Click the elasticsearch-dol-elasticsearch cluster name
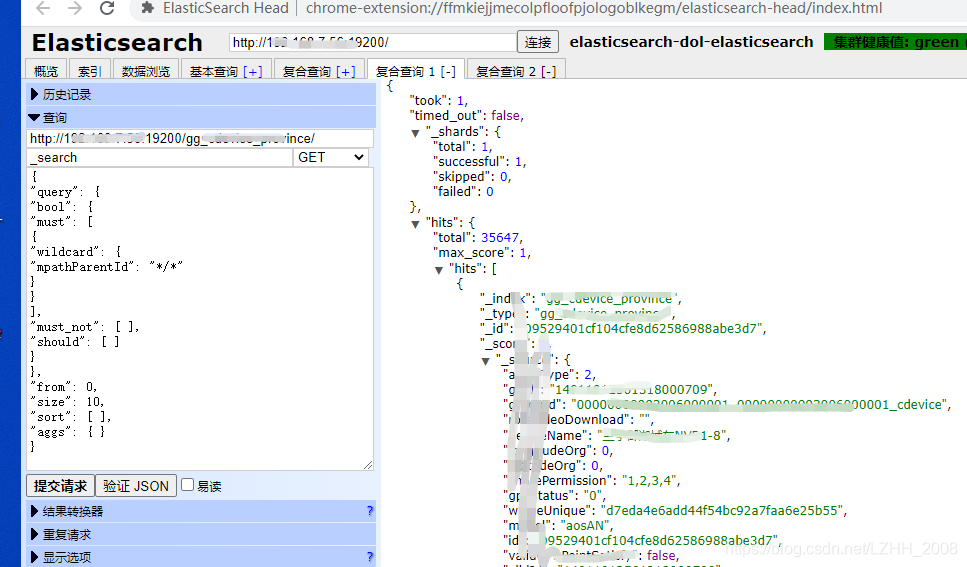Viewport: 967px width, 567px height. 691,42
